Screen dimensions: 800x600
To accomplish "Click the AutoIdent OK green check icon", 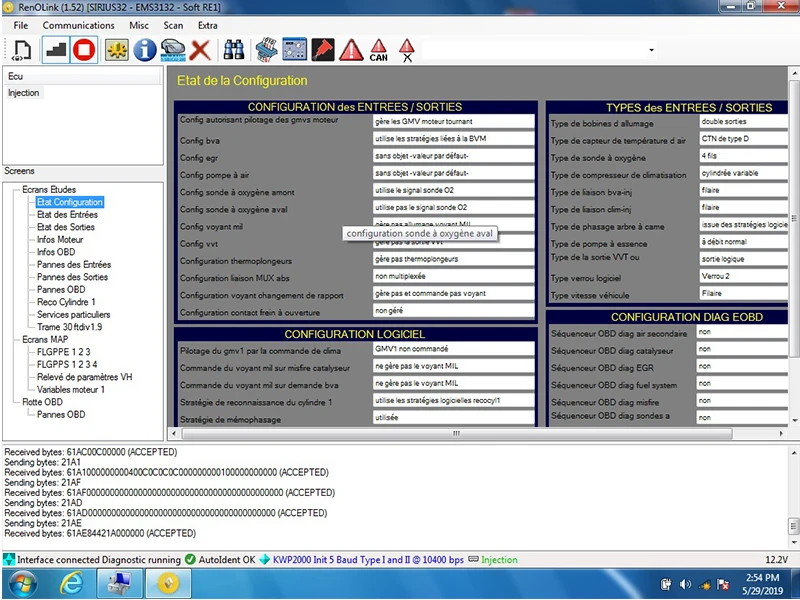I will (x=190, y=560).
